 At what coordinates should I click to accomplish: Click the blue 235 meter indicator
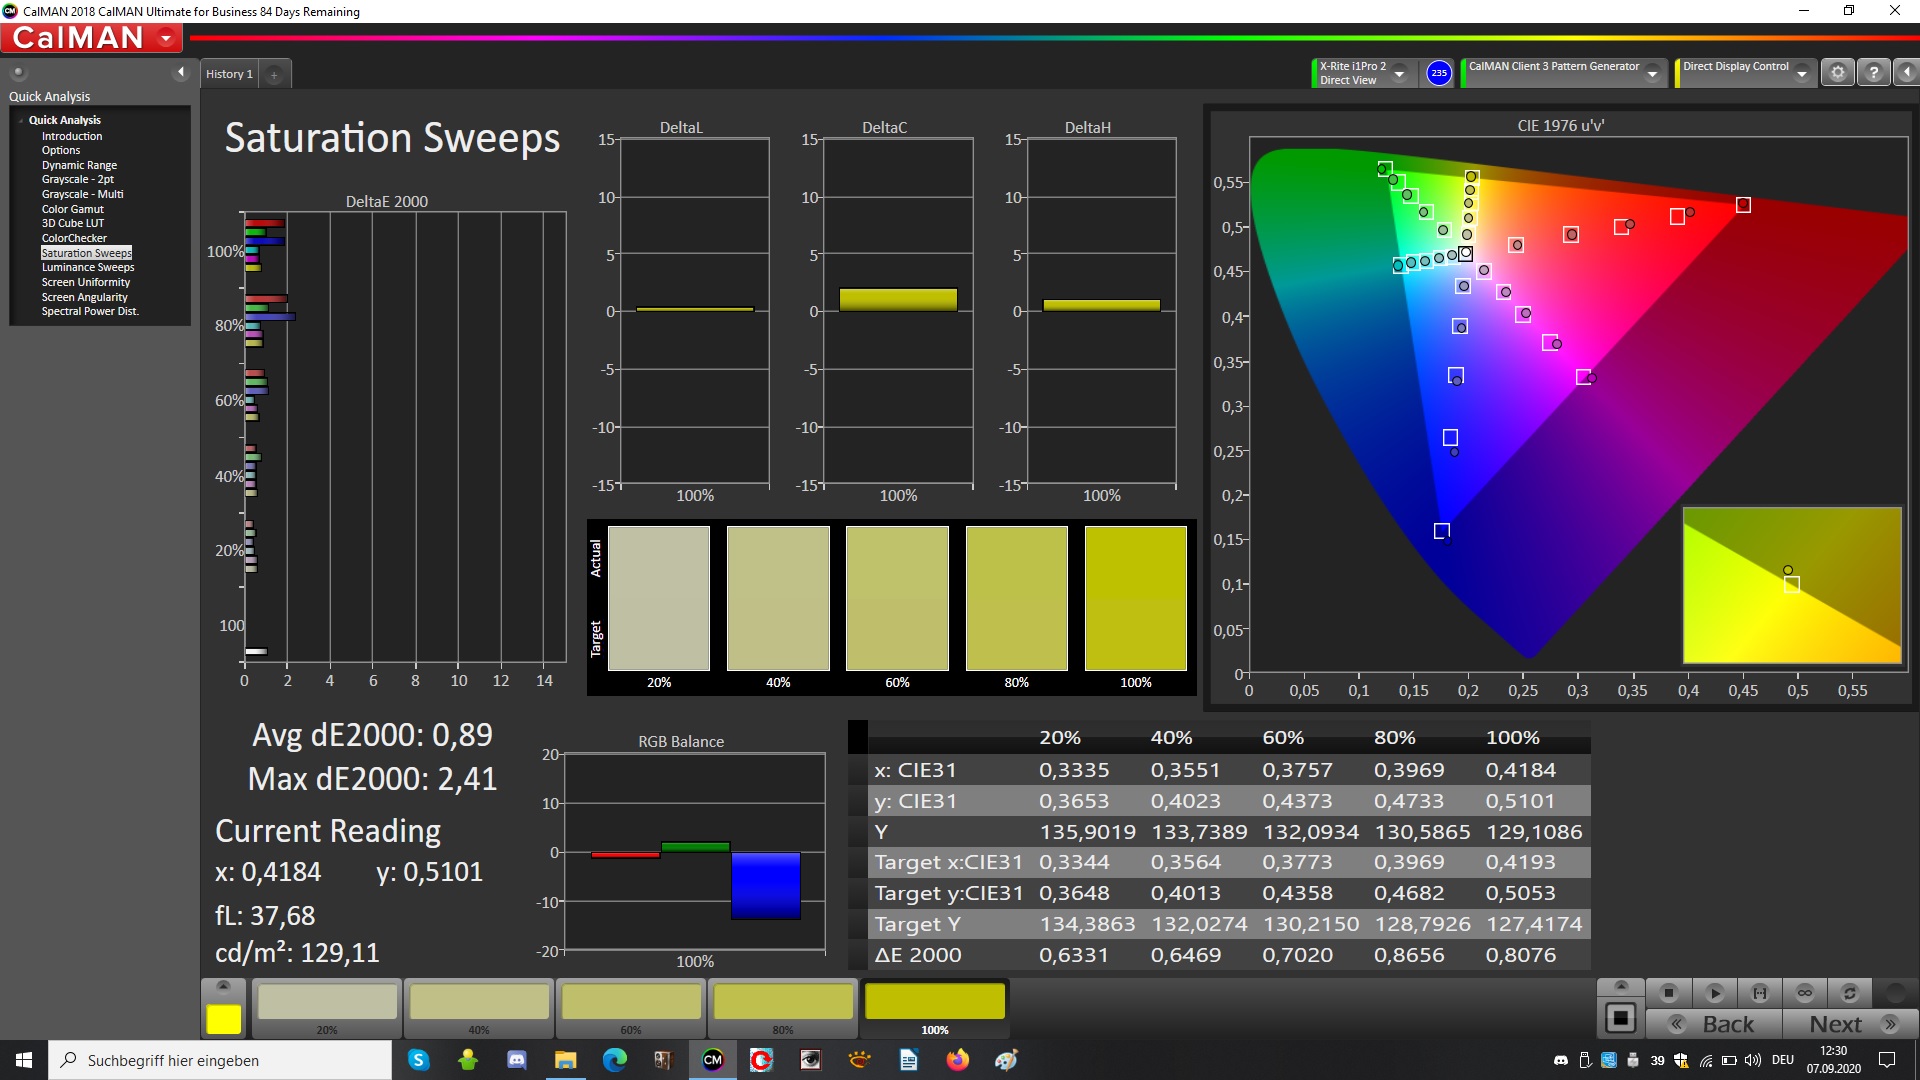click(1438, 73)
